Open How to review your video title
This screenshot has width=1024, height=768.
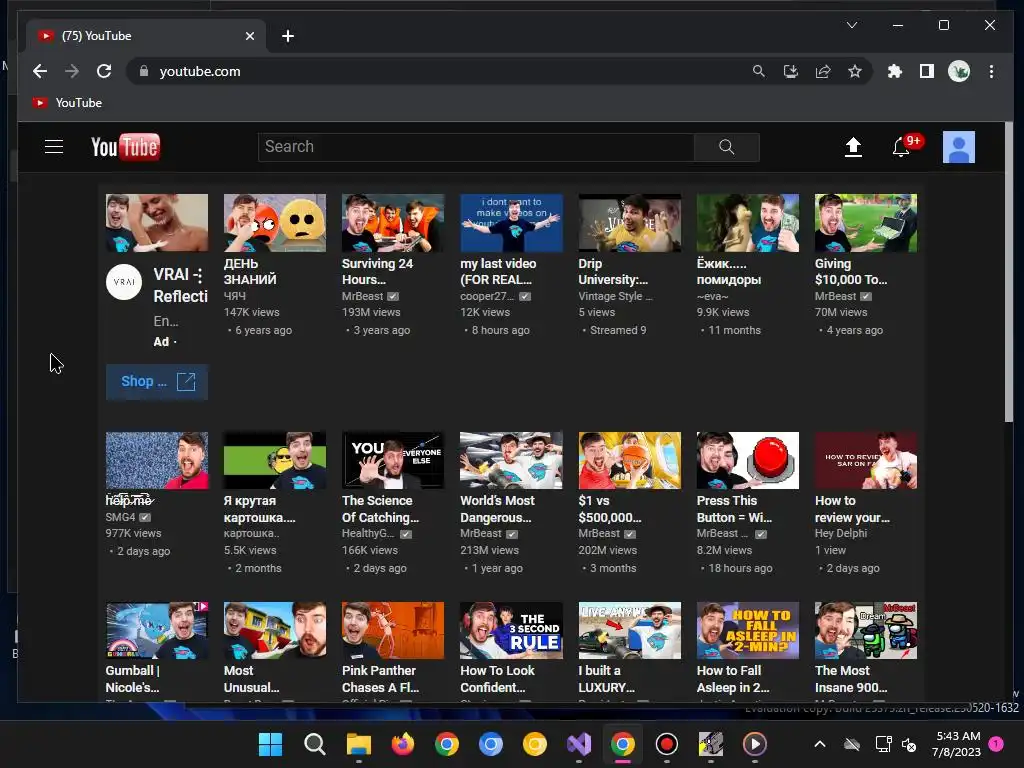[852, 509]
